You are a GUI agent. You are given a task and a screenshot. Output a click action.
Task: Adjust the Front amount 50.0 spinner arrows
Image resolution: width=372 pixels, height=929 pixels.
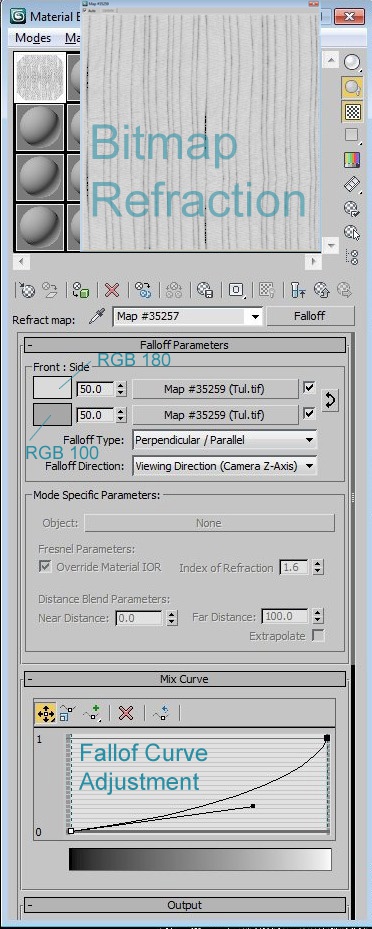click(121, 389)
